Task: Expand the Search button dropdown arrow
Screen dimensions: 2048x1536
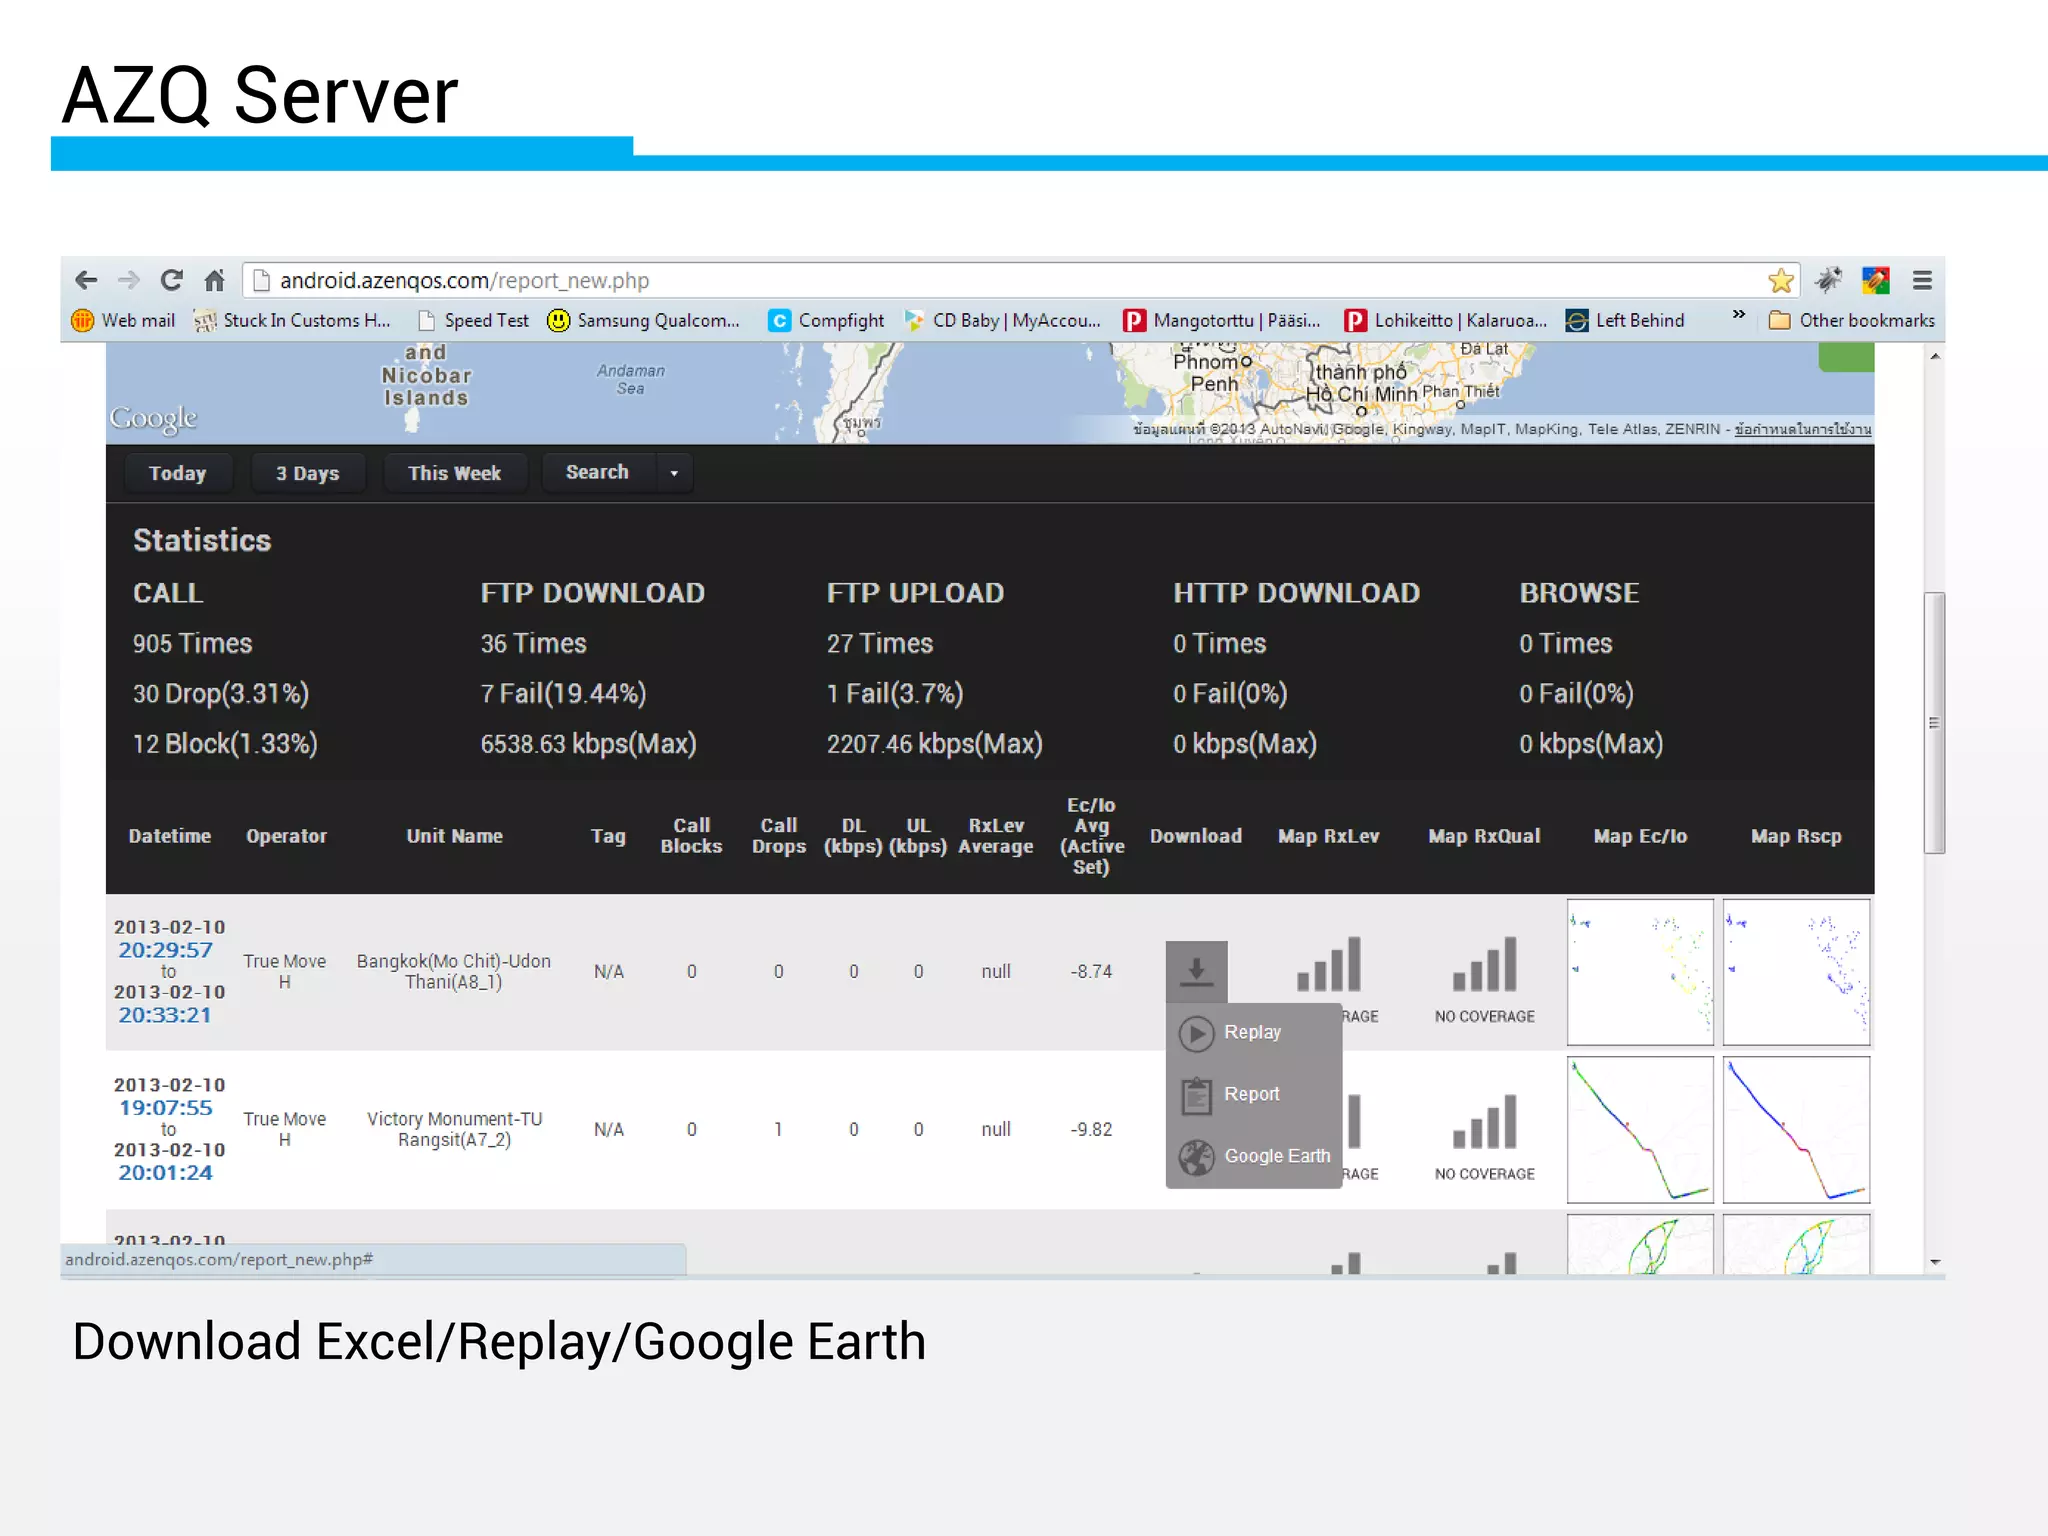Action: point(674,473)
